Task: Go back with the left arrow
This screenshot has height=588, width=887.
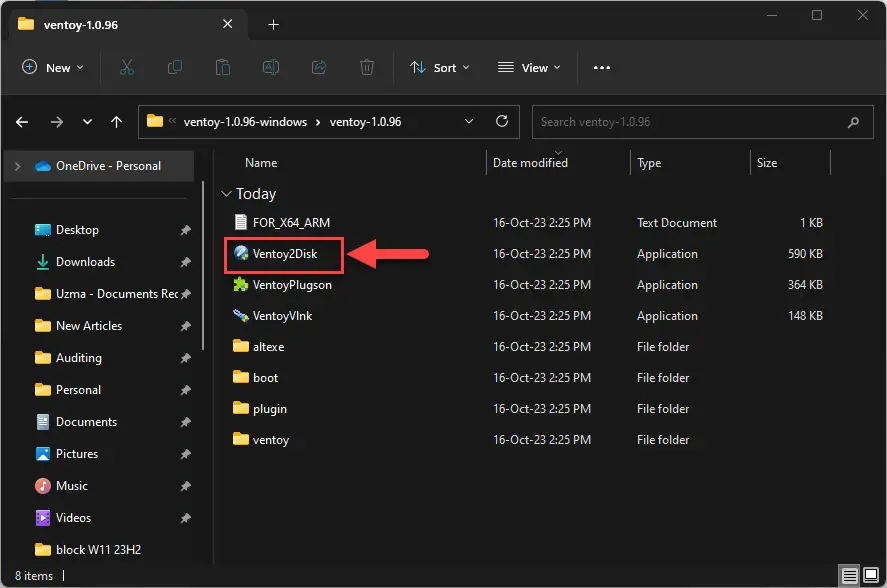Action: pyautogui.click(x=22, y=122)
